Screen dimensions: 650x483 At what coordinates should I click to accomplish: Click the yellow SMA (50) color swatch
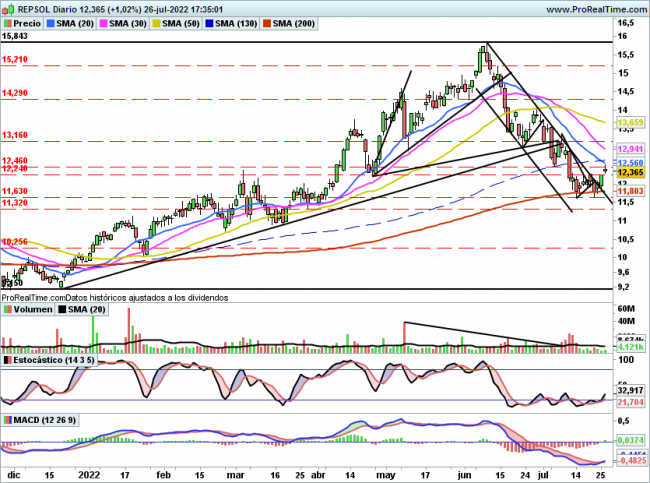point(157,24)
